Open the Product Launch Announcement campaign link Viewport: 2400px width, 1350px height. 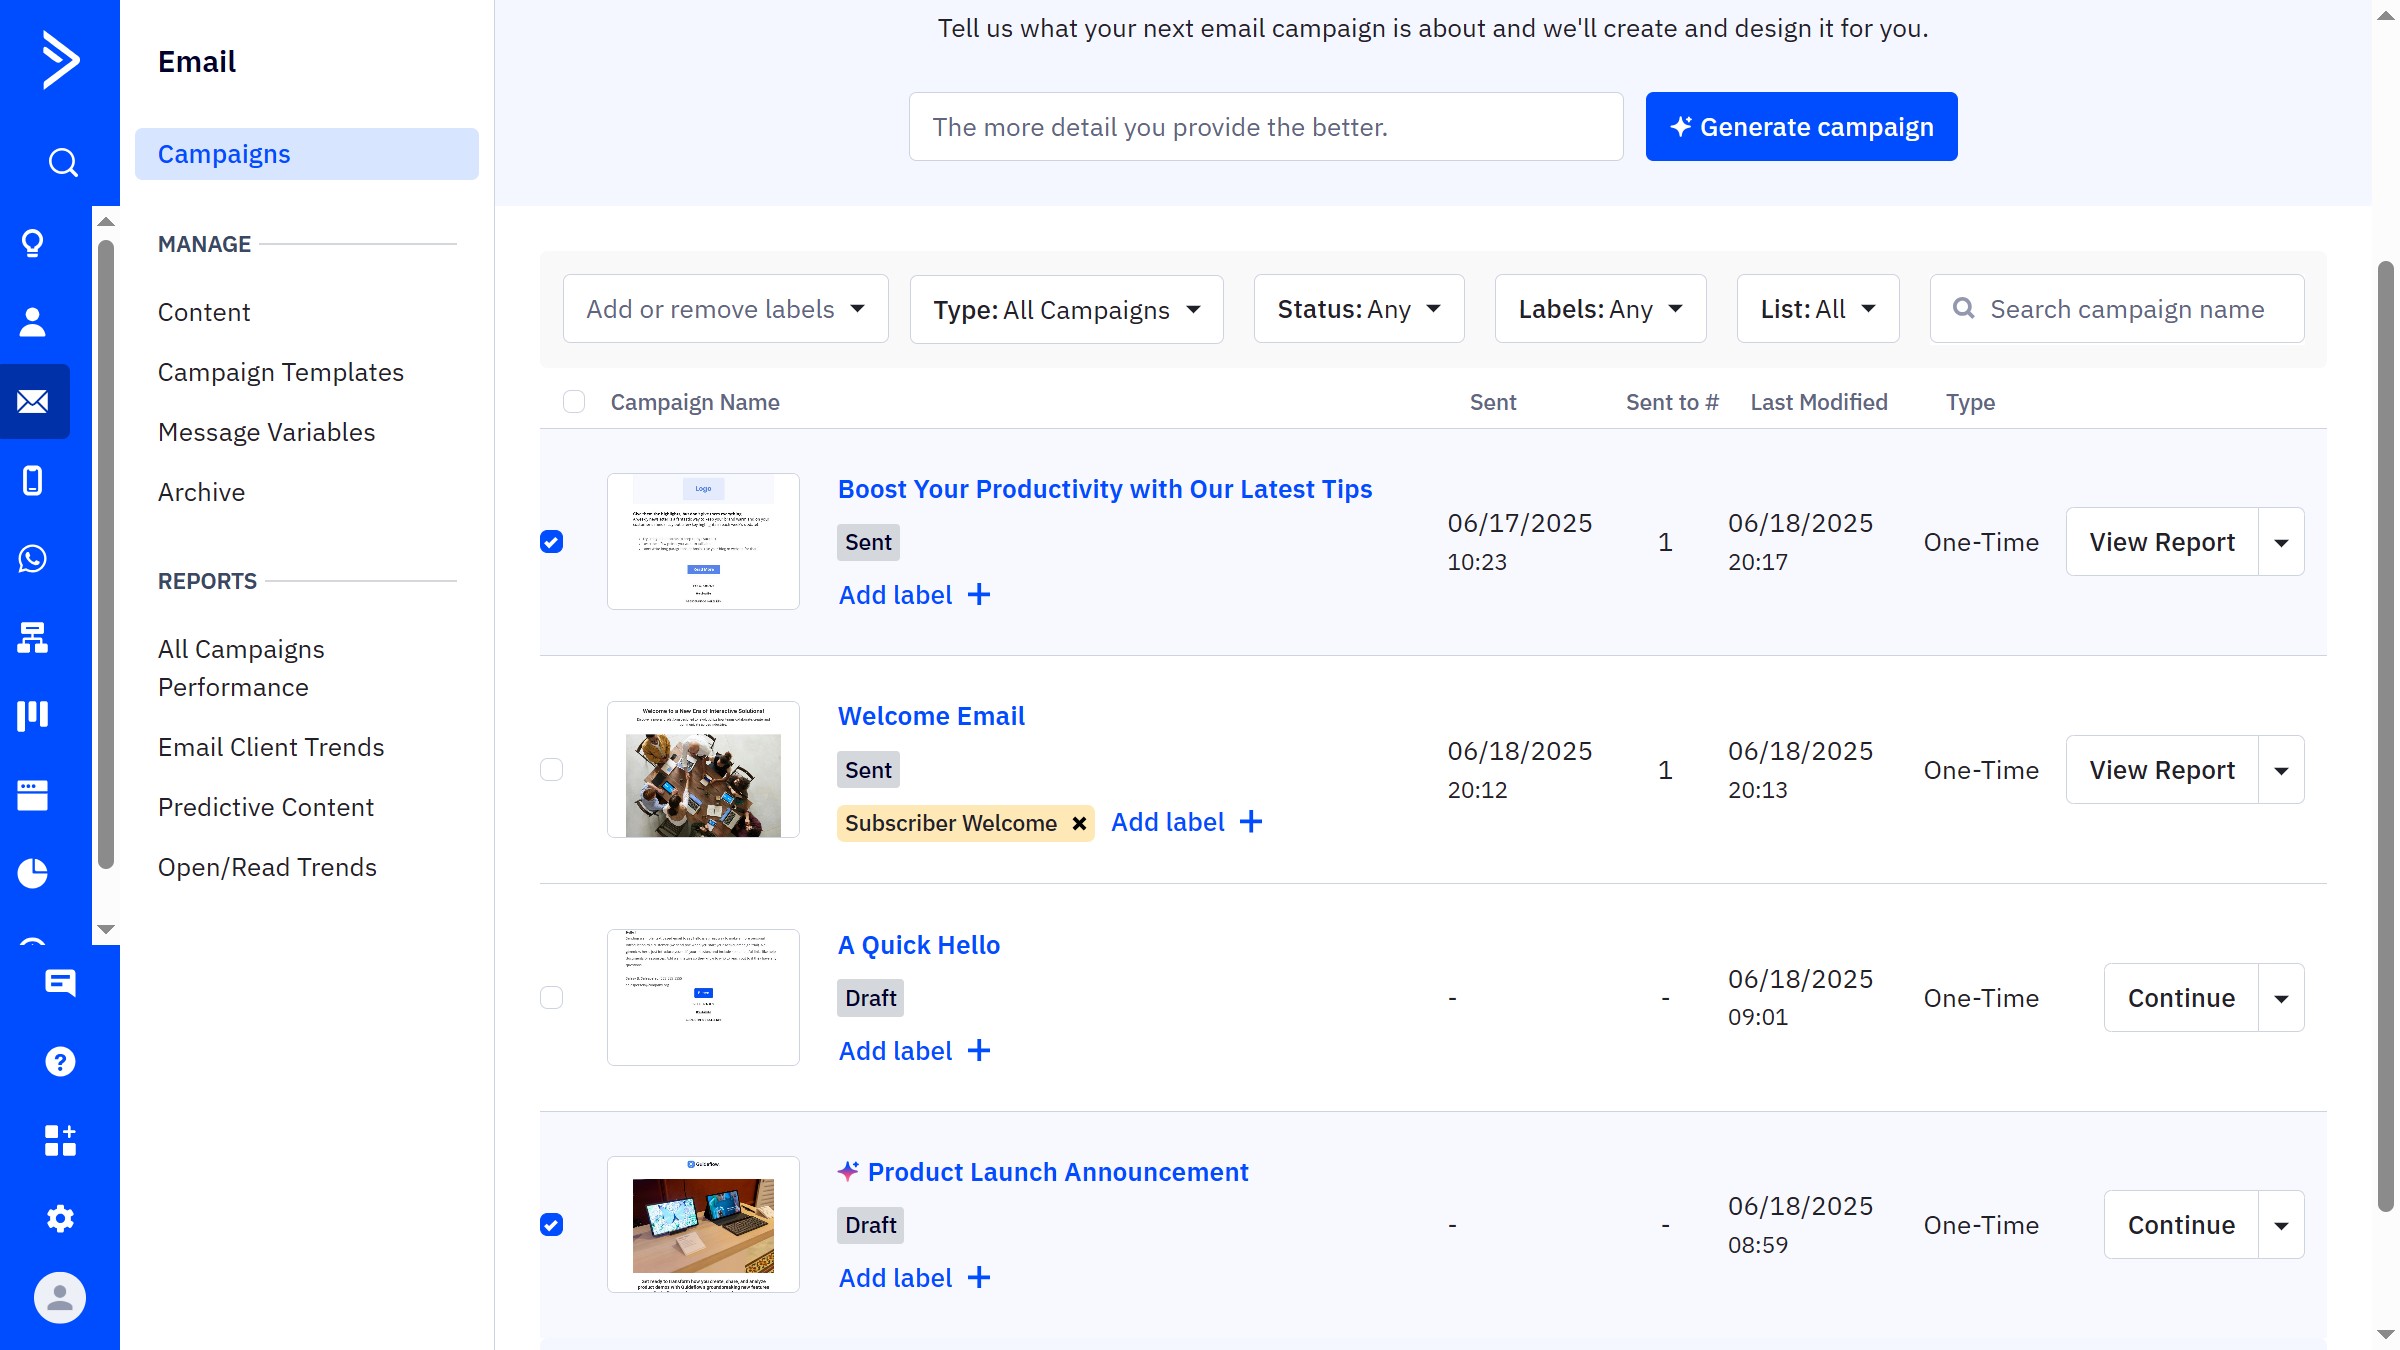(x=1057, y=1172)
